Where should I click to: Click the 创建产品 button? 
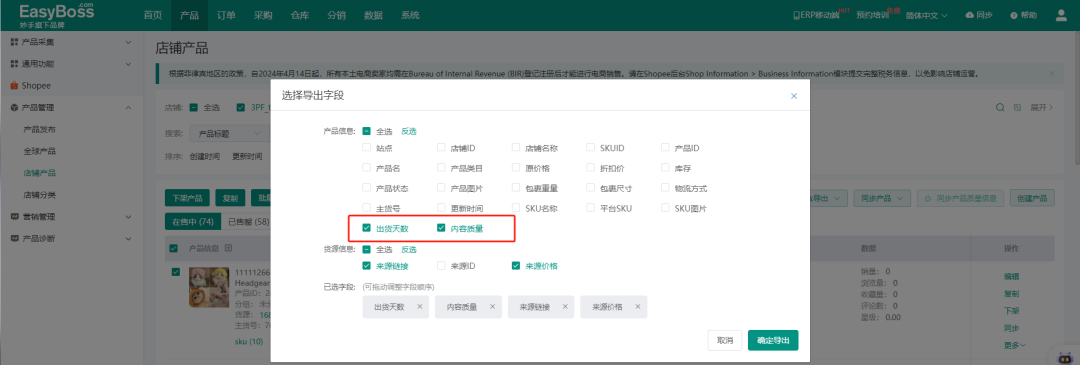[1032, 198]
